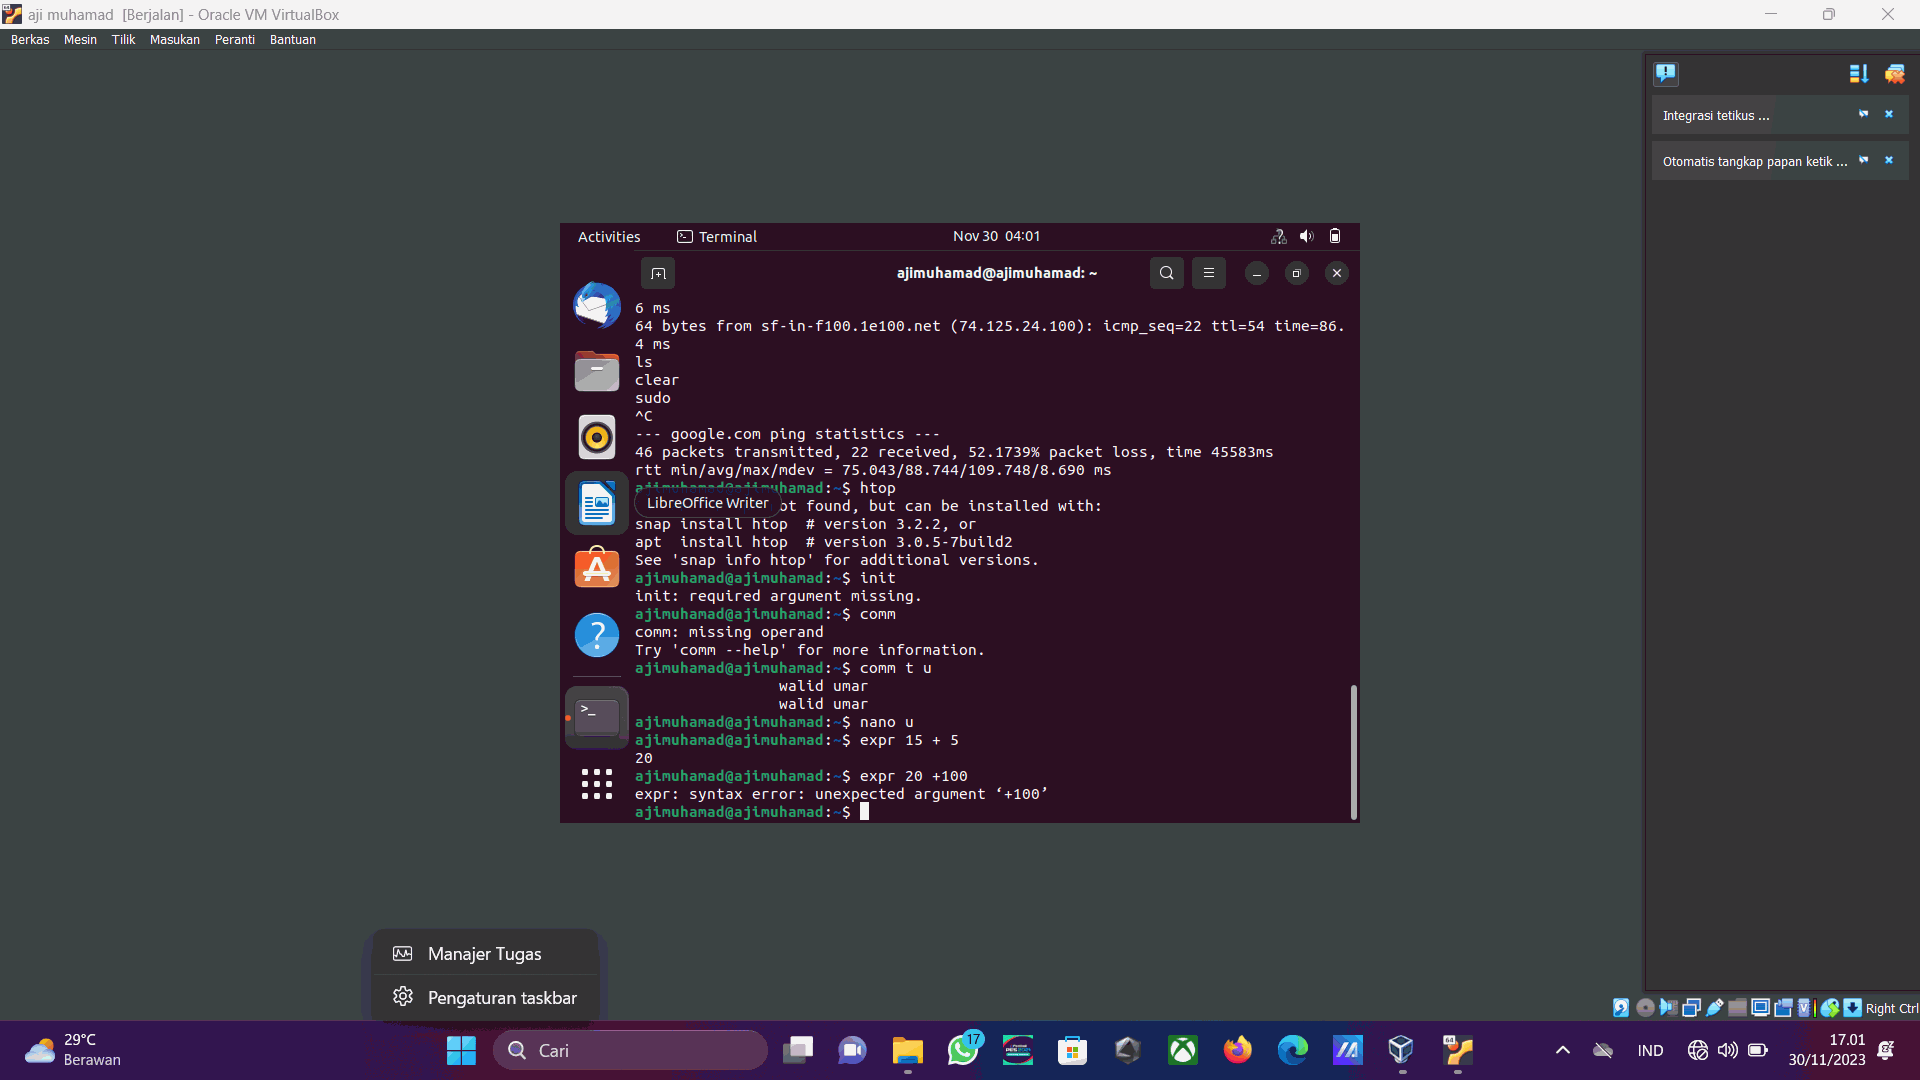
Task: Click the hard disk activity status icon
Action: [x=1621, y=1008]
